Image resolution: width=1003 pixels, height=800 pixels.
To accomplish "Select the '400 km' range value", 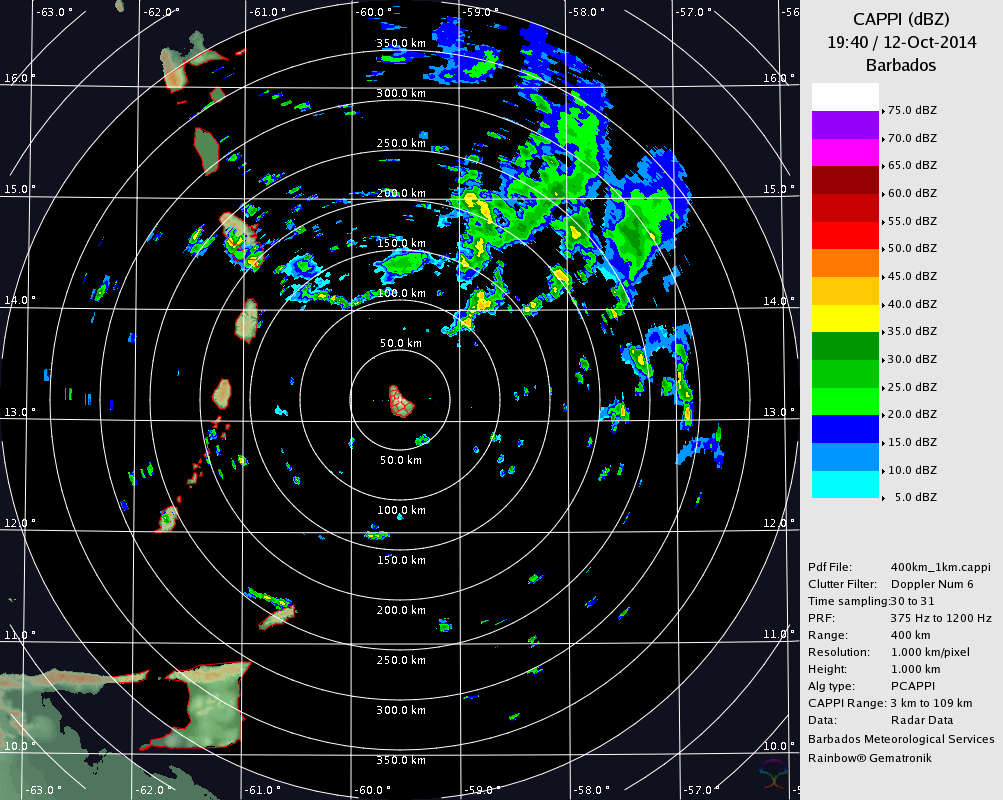I will point(911,635).
